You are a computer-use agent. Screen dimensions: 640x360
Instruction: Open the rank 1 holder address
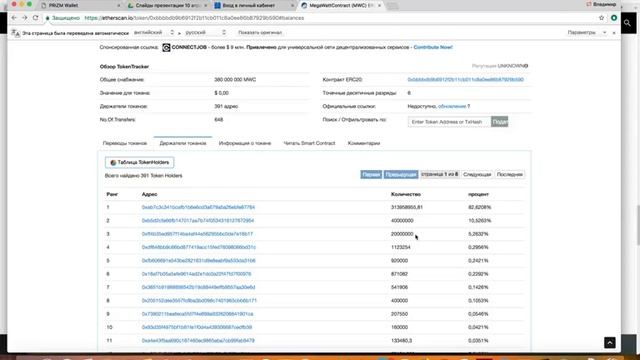coord(198,207)
